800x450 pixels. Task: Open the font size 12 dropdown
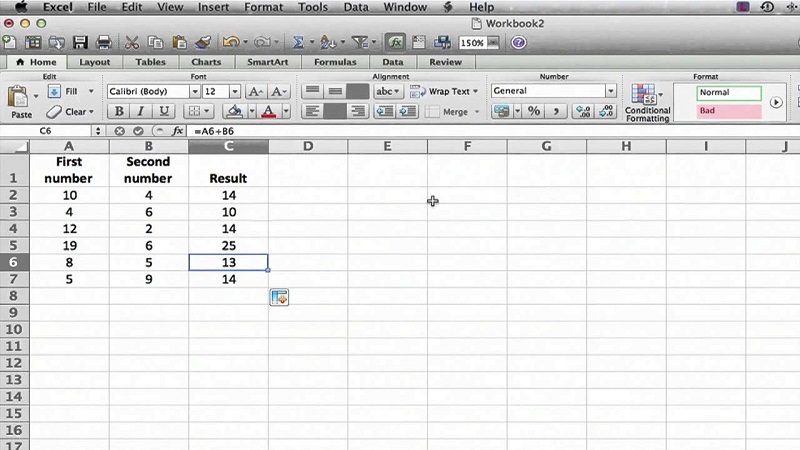(235, 91)
